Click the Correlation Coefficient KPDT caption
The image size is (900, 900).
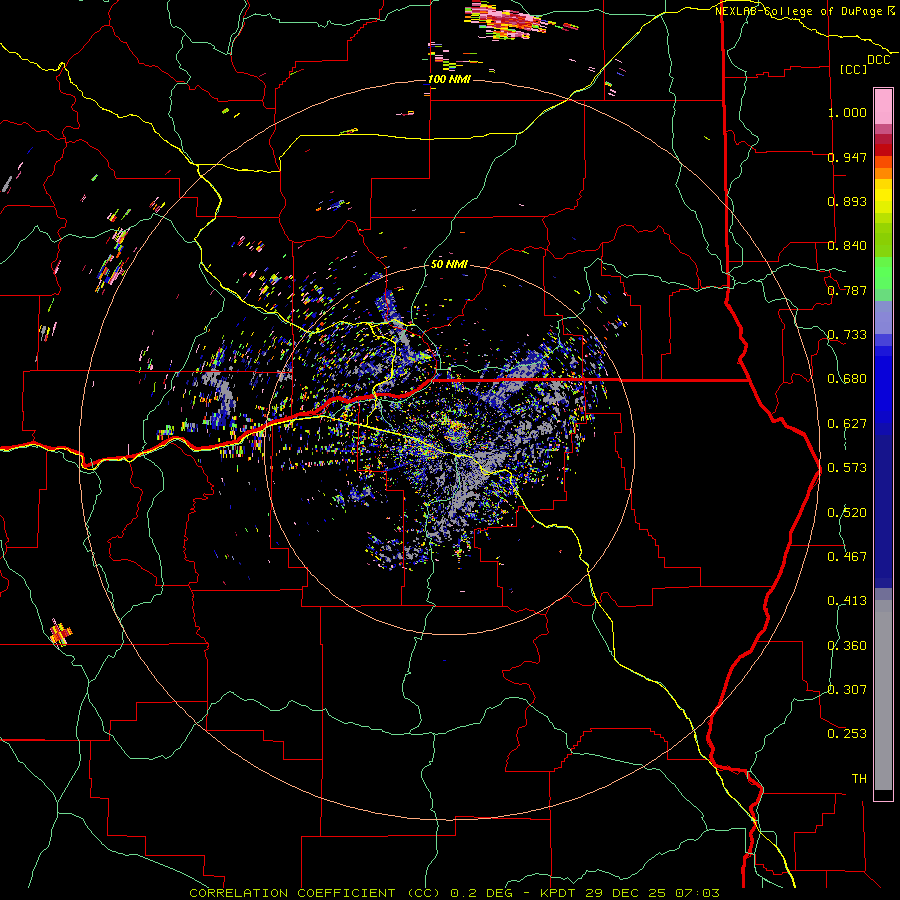click(x=454, y=893)
